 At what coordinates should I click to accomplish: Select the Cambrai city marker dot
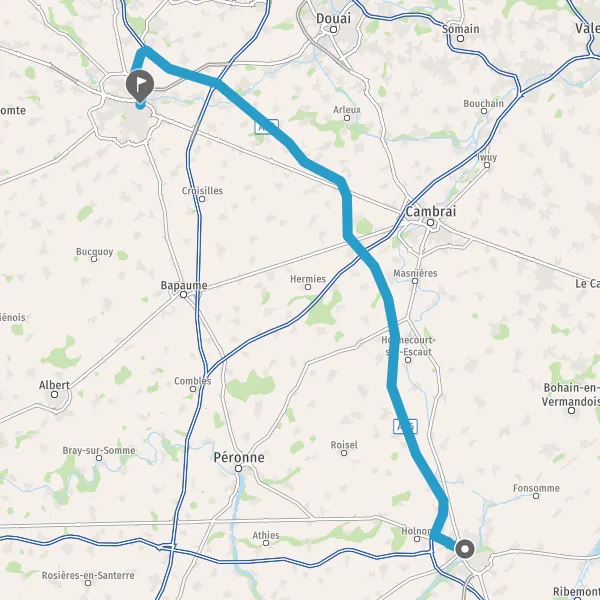[430, 222]
